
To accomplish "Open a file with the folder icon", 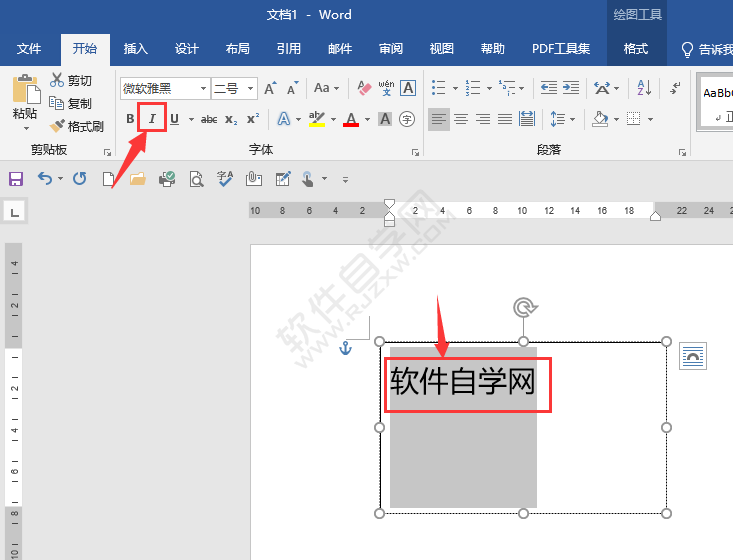I will 137,179.
